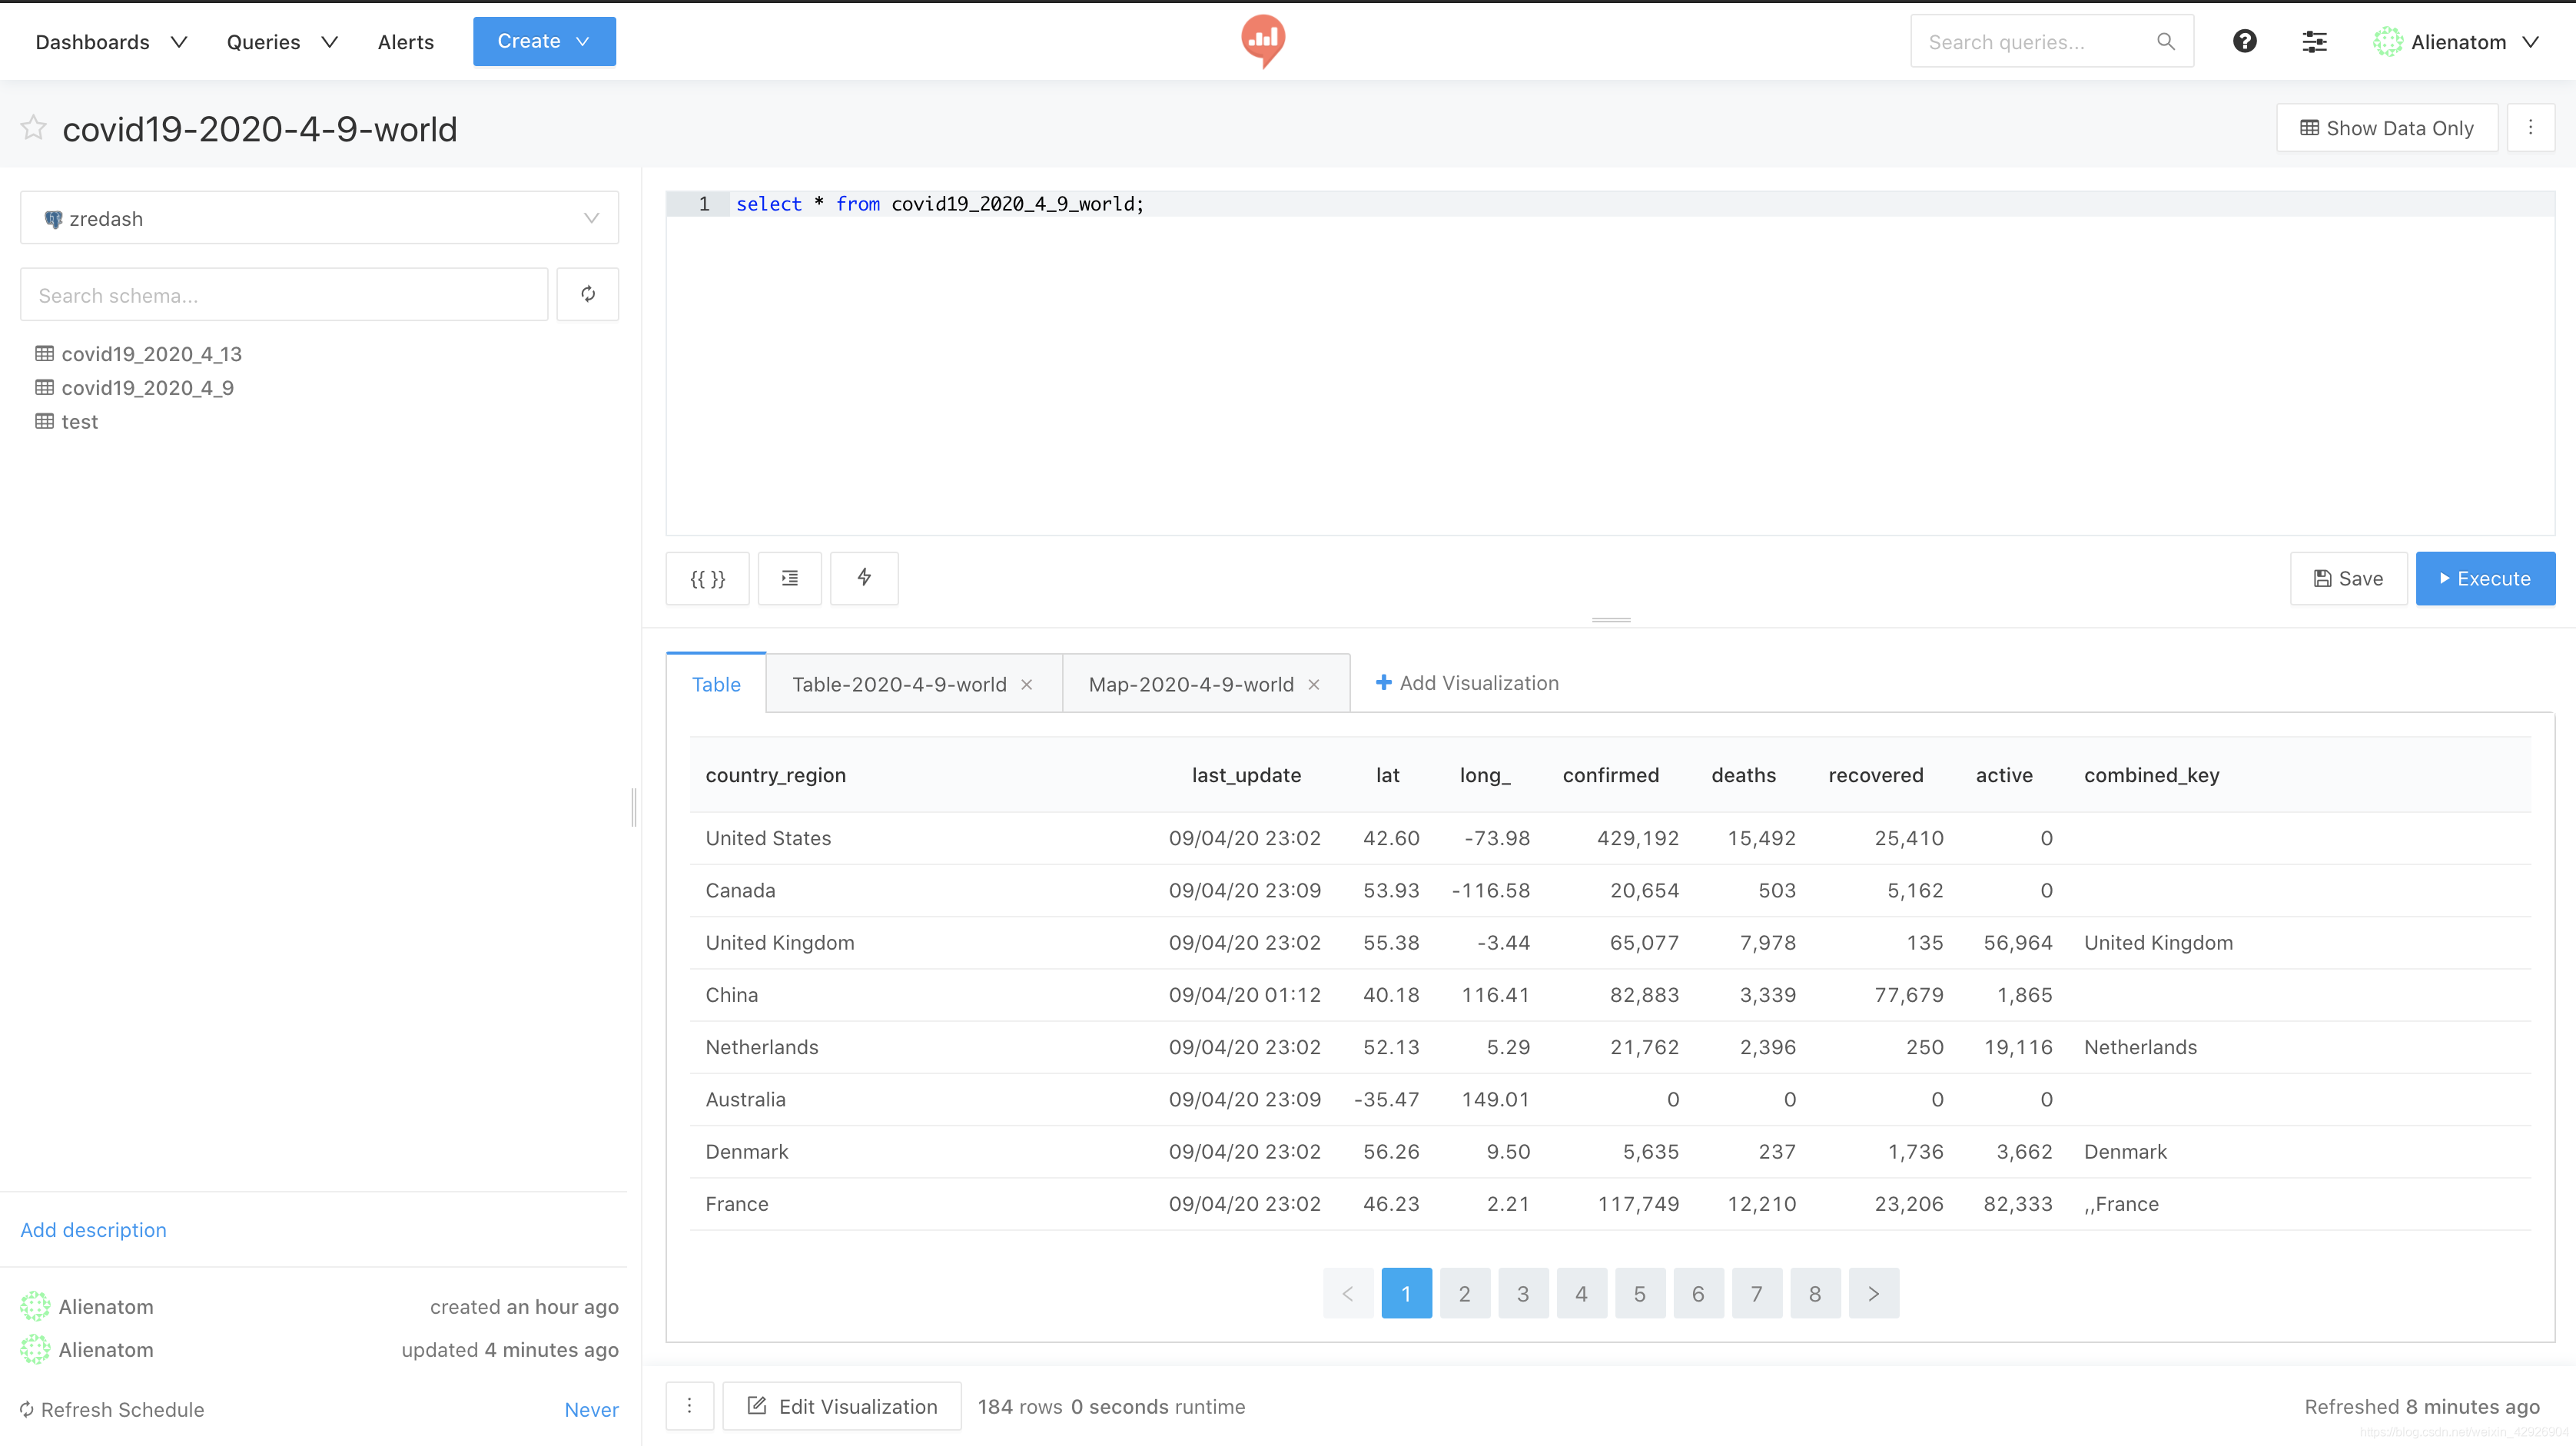Screen dimensions: 2576x1446
Task: Sort by the last_update column header
Action: [x=1246, y=775]
